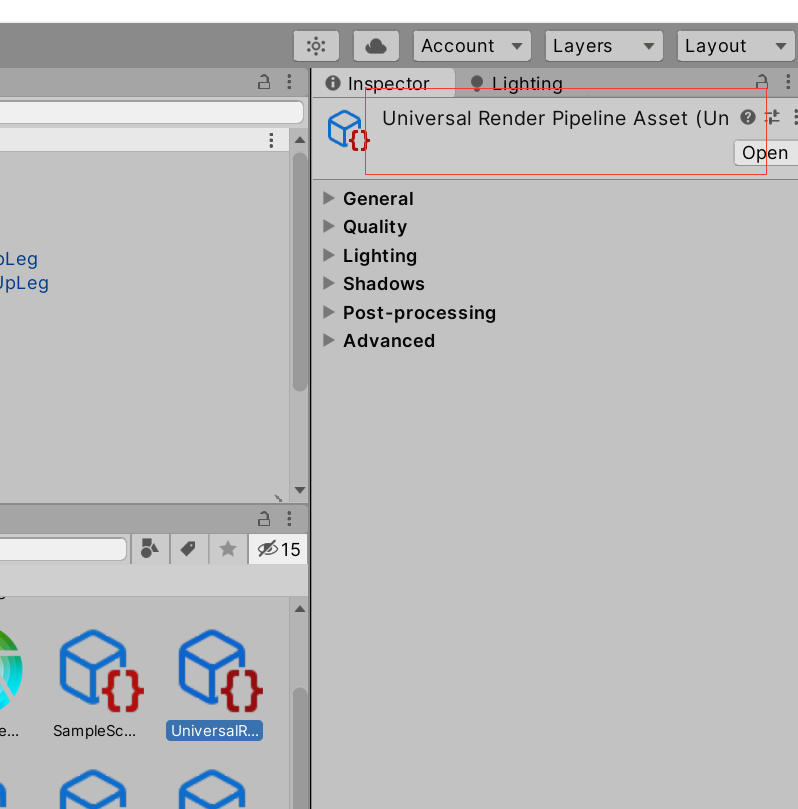Select the partially visible colorful asset thumbnail
The width and height of the screenshot is (798, 809).
[10, 669]
